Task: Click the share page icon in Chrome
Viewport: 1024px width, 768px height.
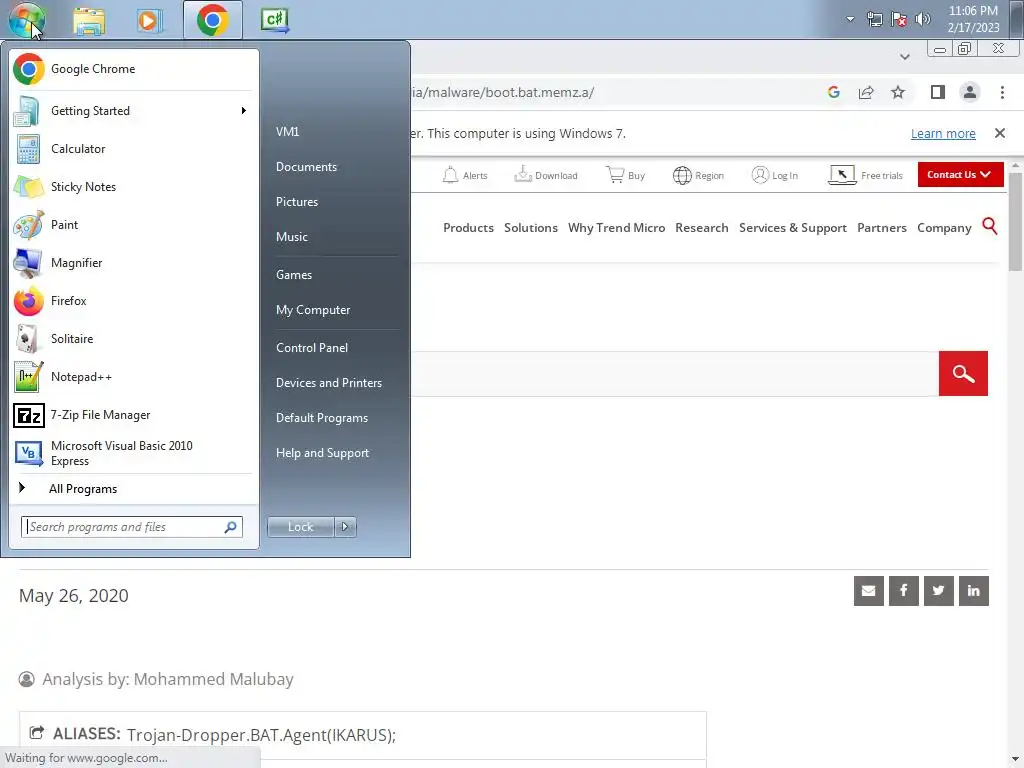Action: click(866, 92)
